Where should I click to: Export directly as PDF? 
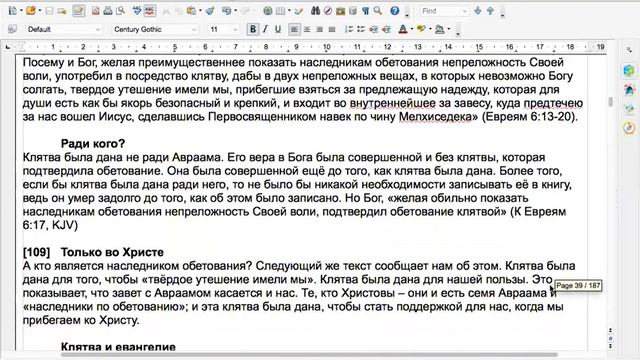(96, 11)
